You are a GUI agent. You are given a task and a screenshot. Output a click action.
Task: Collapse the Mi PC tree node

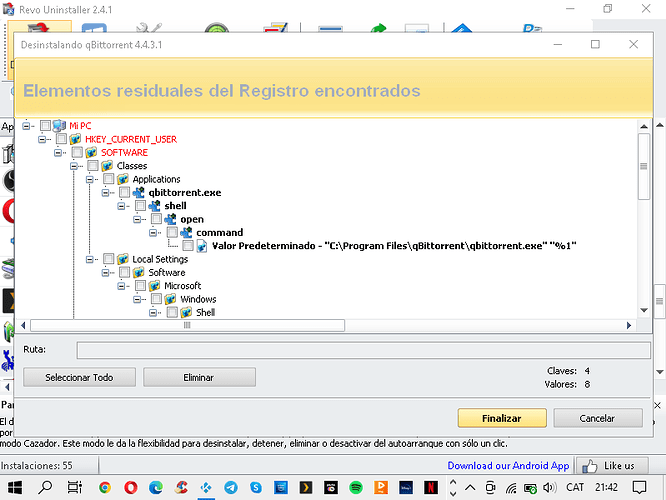pyautogui.click(x=26, y=126)
